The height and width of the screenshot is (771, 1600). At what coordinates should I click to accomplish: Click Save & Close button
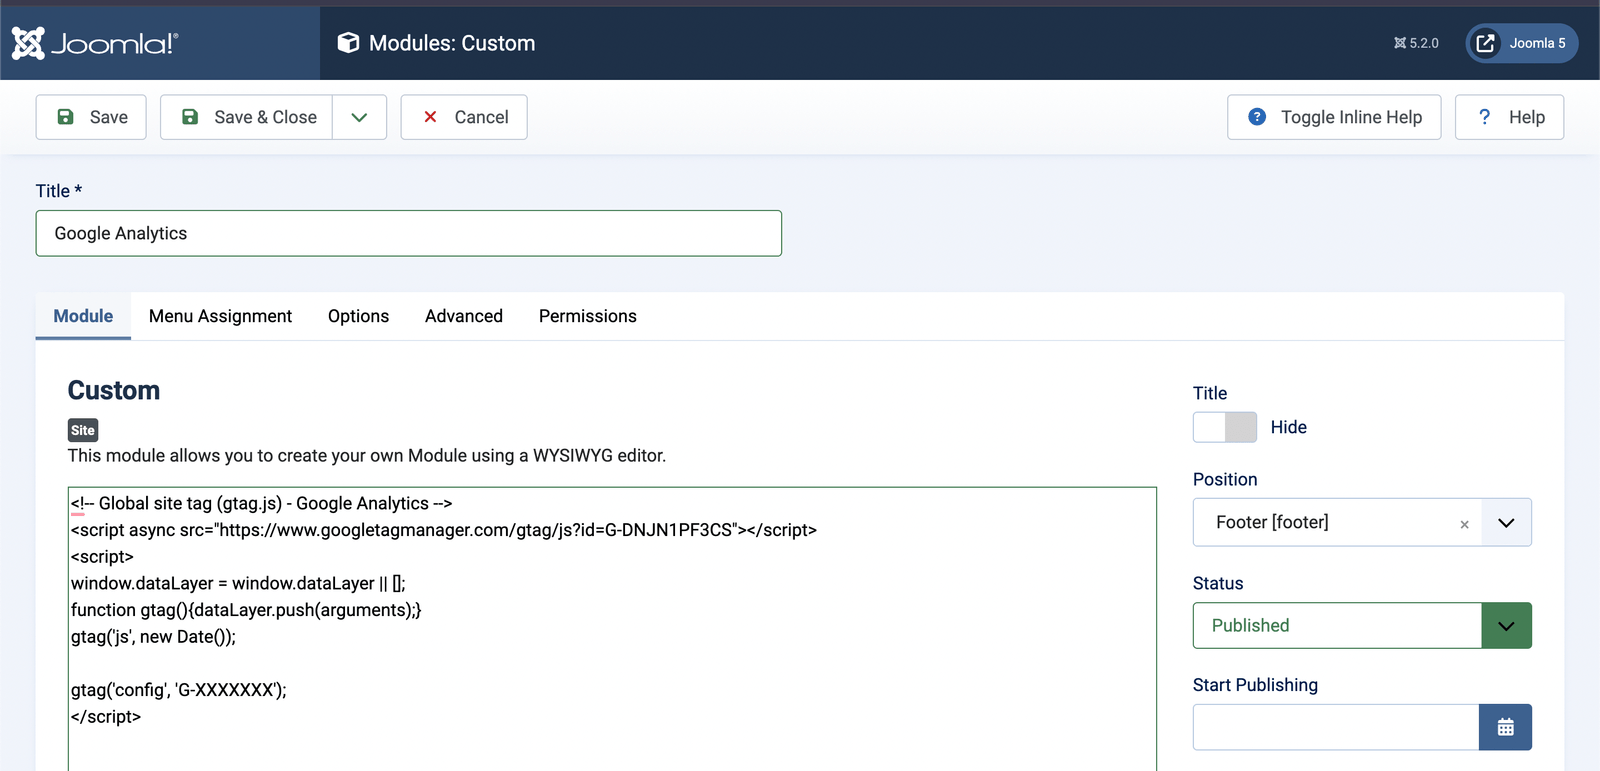[246, 117]
